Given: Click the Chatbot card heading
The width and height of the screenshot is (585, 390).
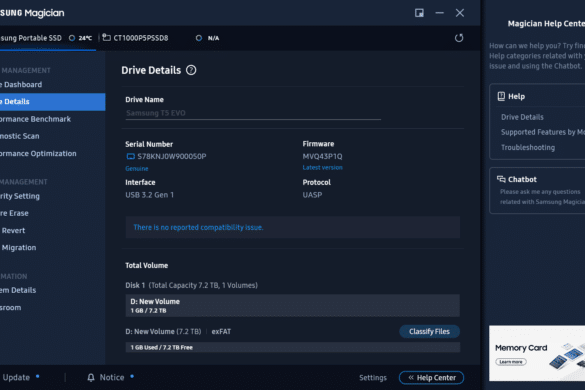Looking at the screenshot, I should [x=522, y=180].
